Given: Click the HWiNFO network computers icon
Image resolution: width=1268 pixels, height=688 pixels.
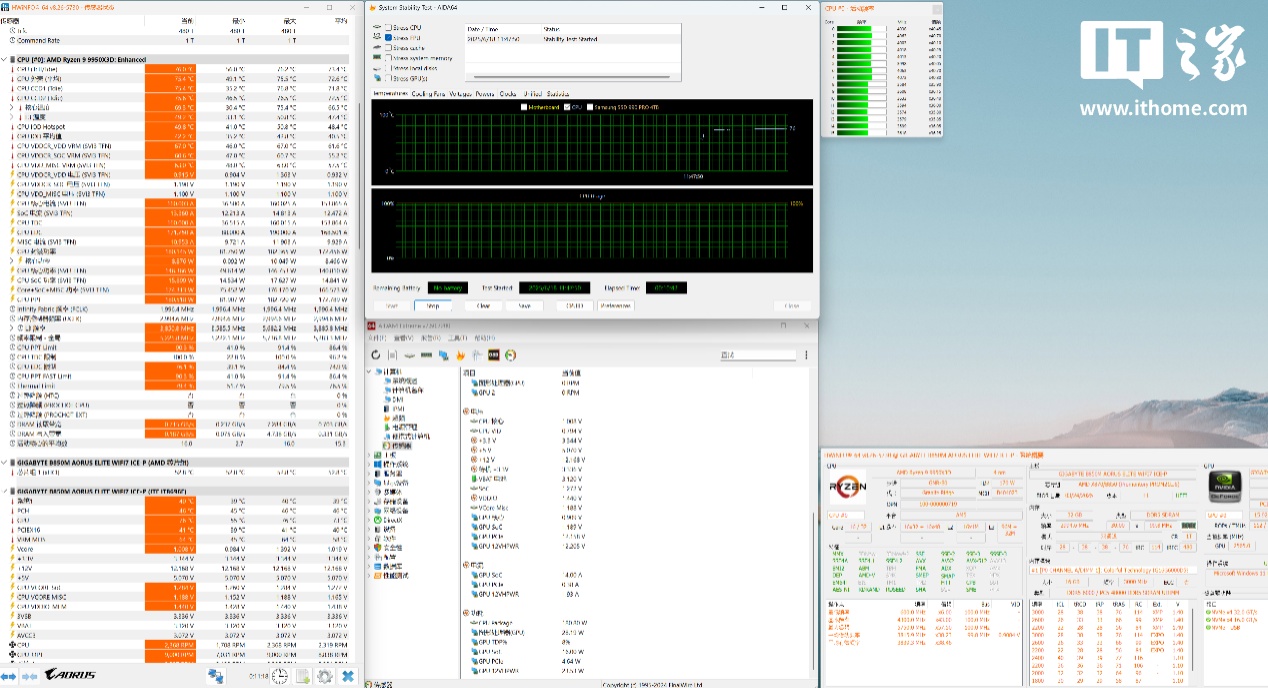Looking at the screenshot, I should pyautogui.click(x=215, y=677).
